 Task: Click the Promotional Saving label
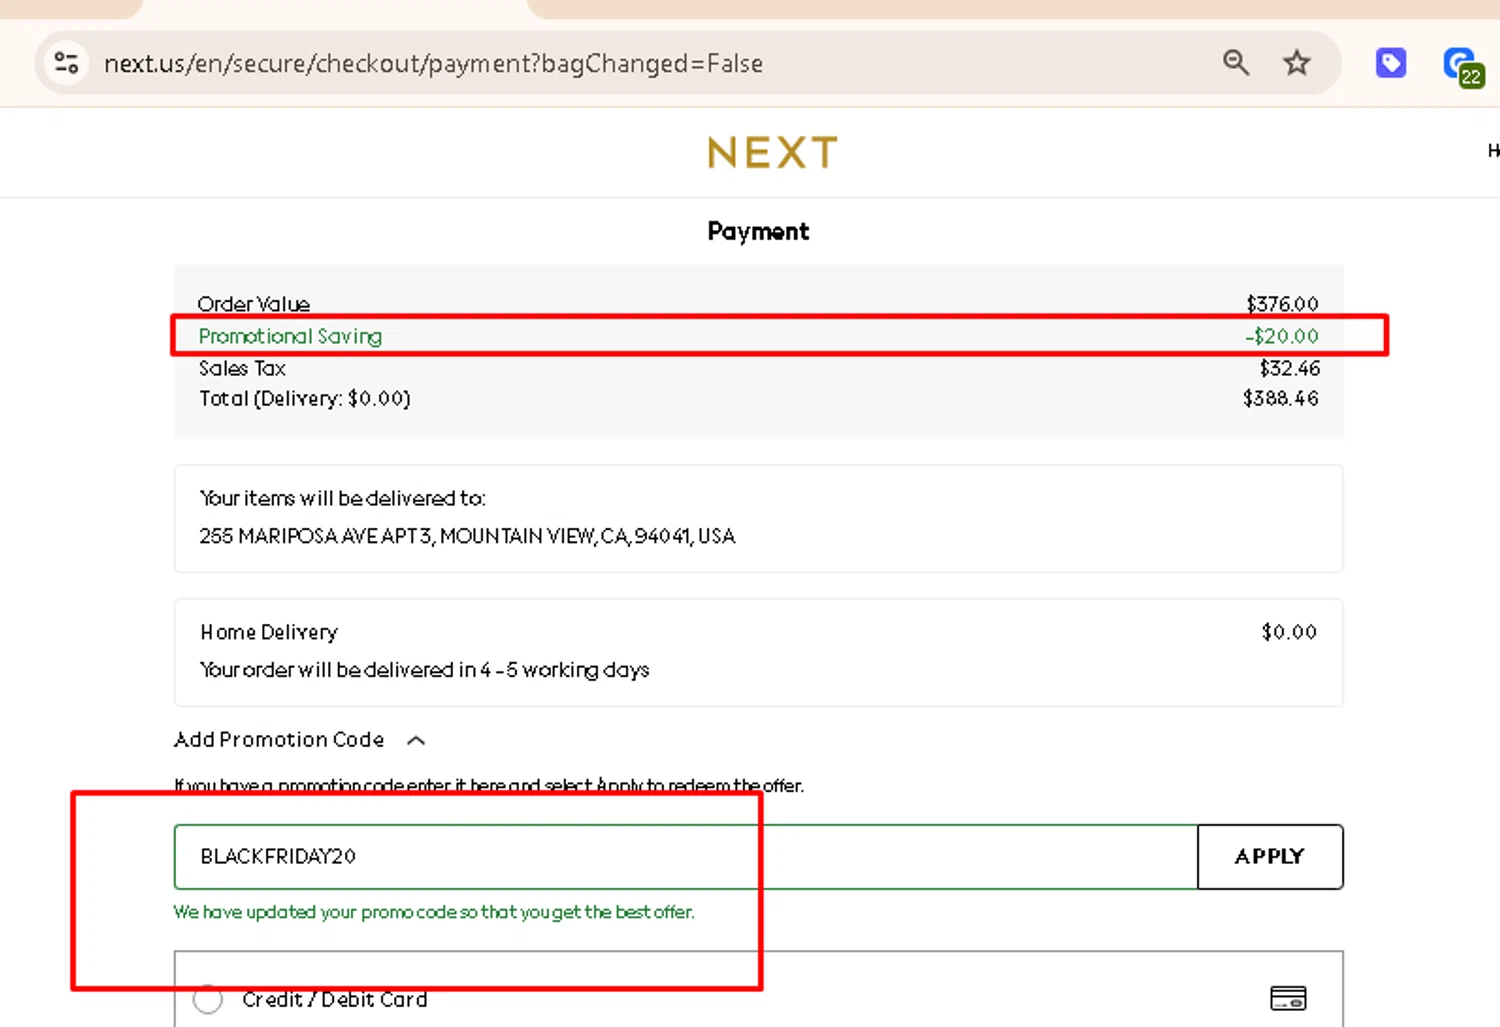pos(290,336)
